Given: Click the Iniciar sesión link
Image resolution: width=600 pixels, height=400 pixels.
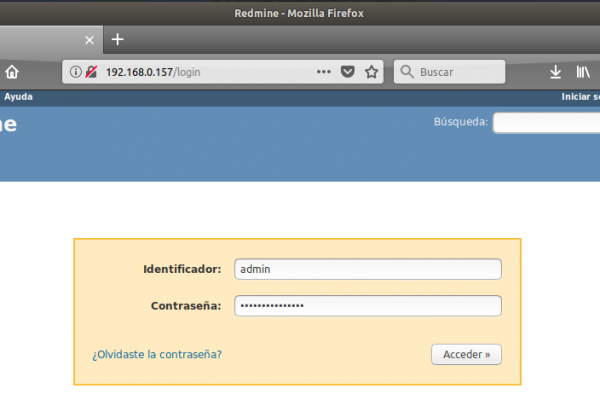Looking at the screenshot, I should coord(580,97).
